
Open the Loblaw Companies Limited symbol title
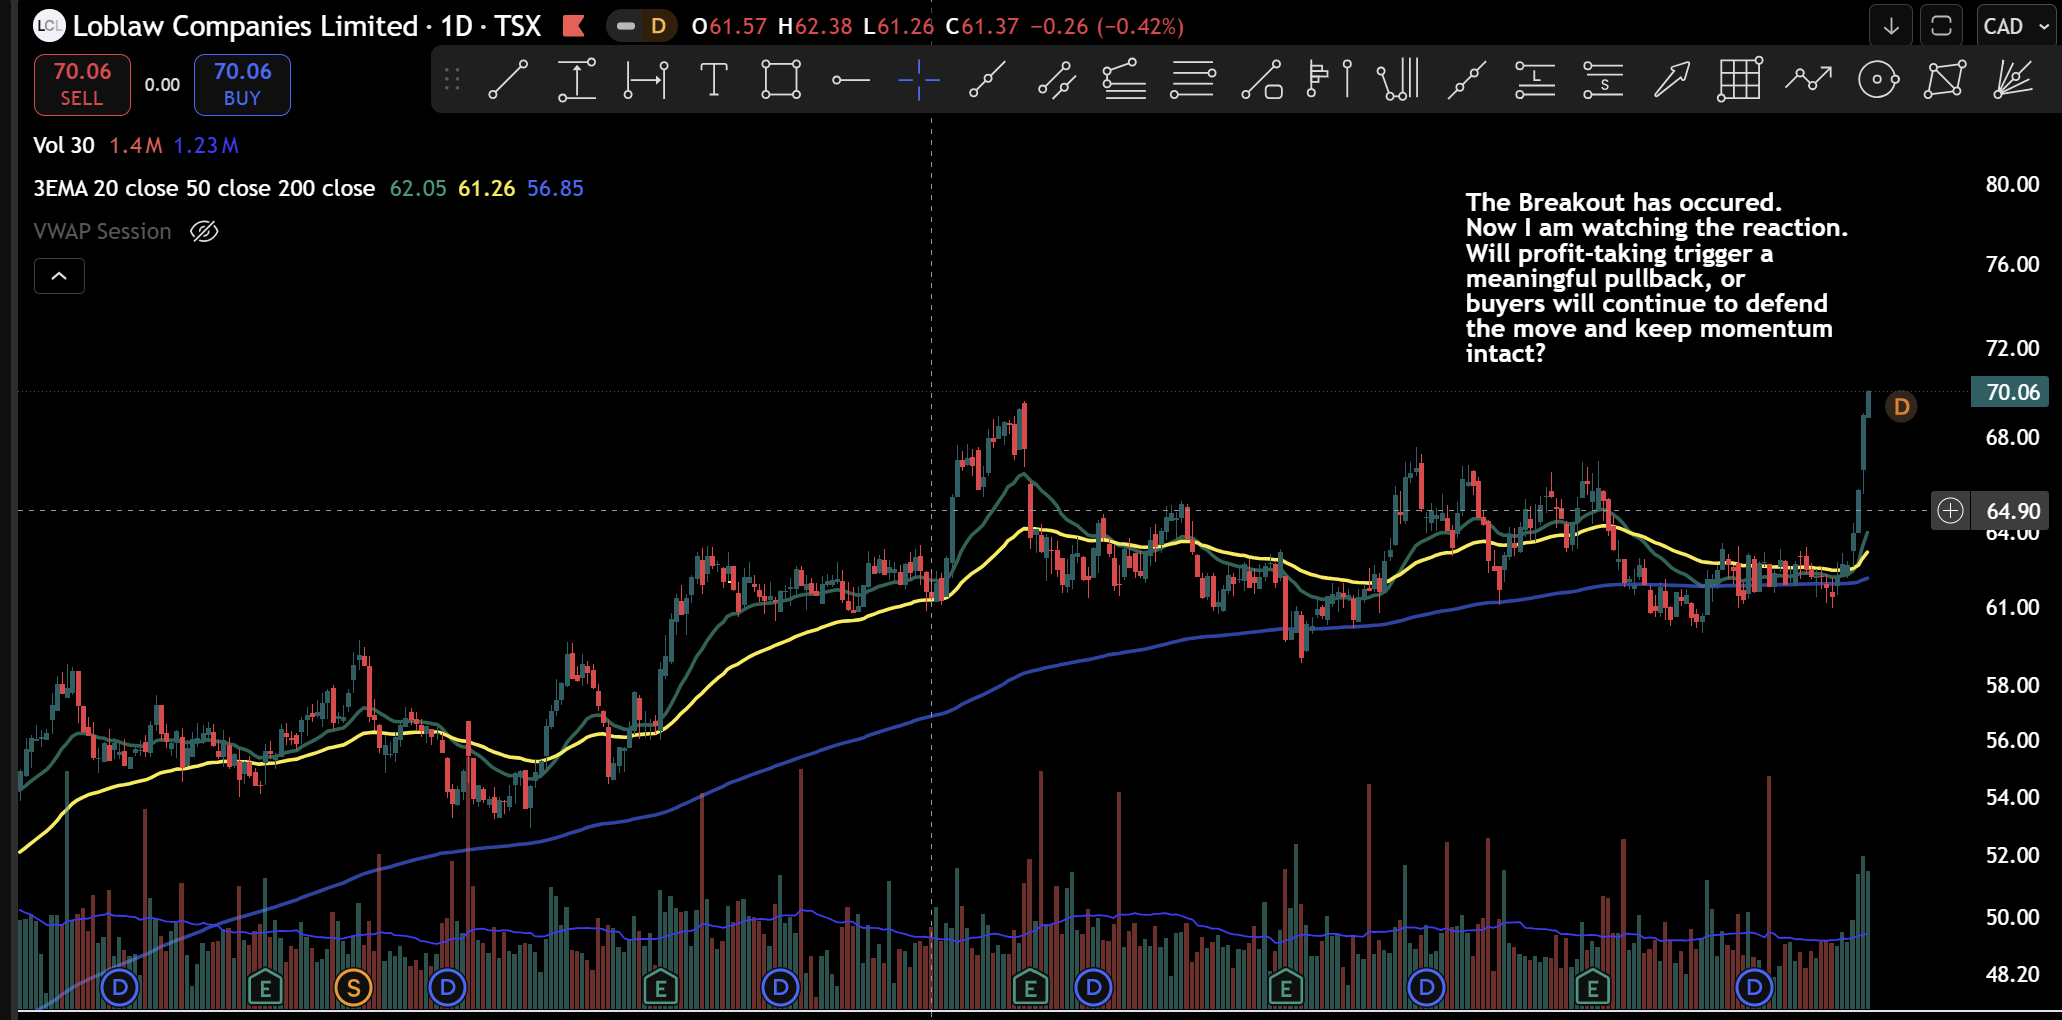(x=245, y=26)
